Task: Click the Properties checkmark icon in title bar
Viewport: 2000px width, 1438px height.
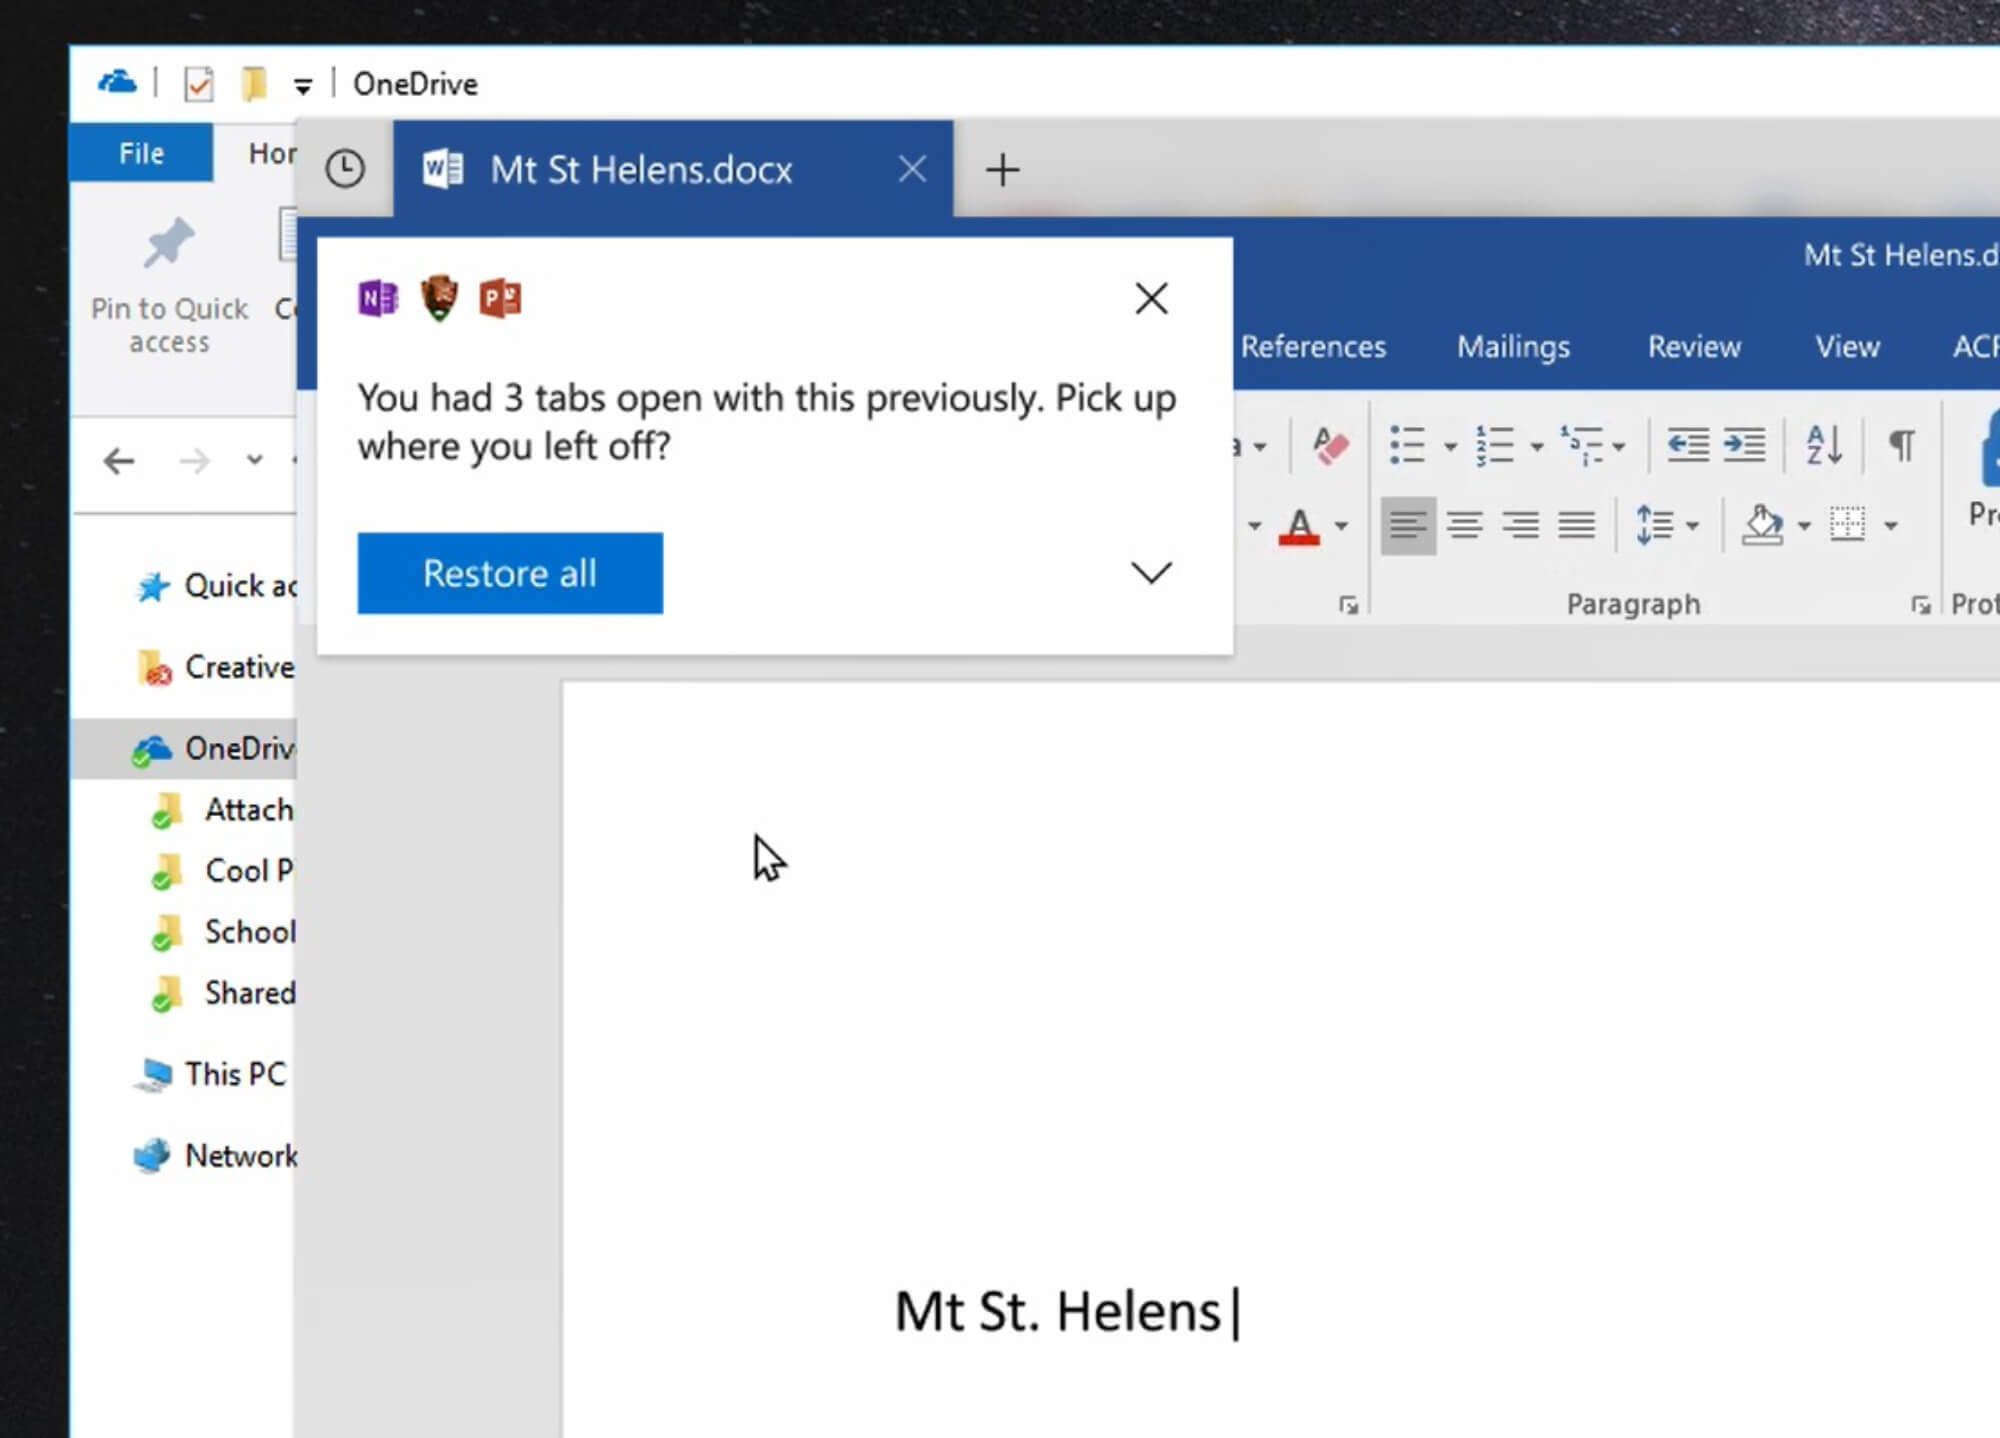Action: click(199, 84)
